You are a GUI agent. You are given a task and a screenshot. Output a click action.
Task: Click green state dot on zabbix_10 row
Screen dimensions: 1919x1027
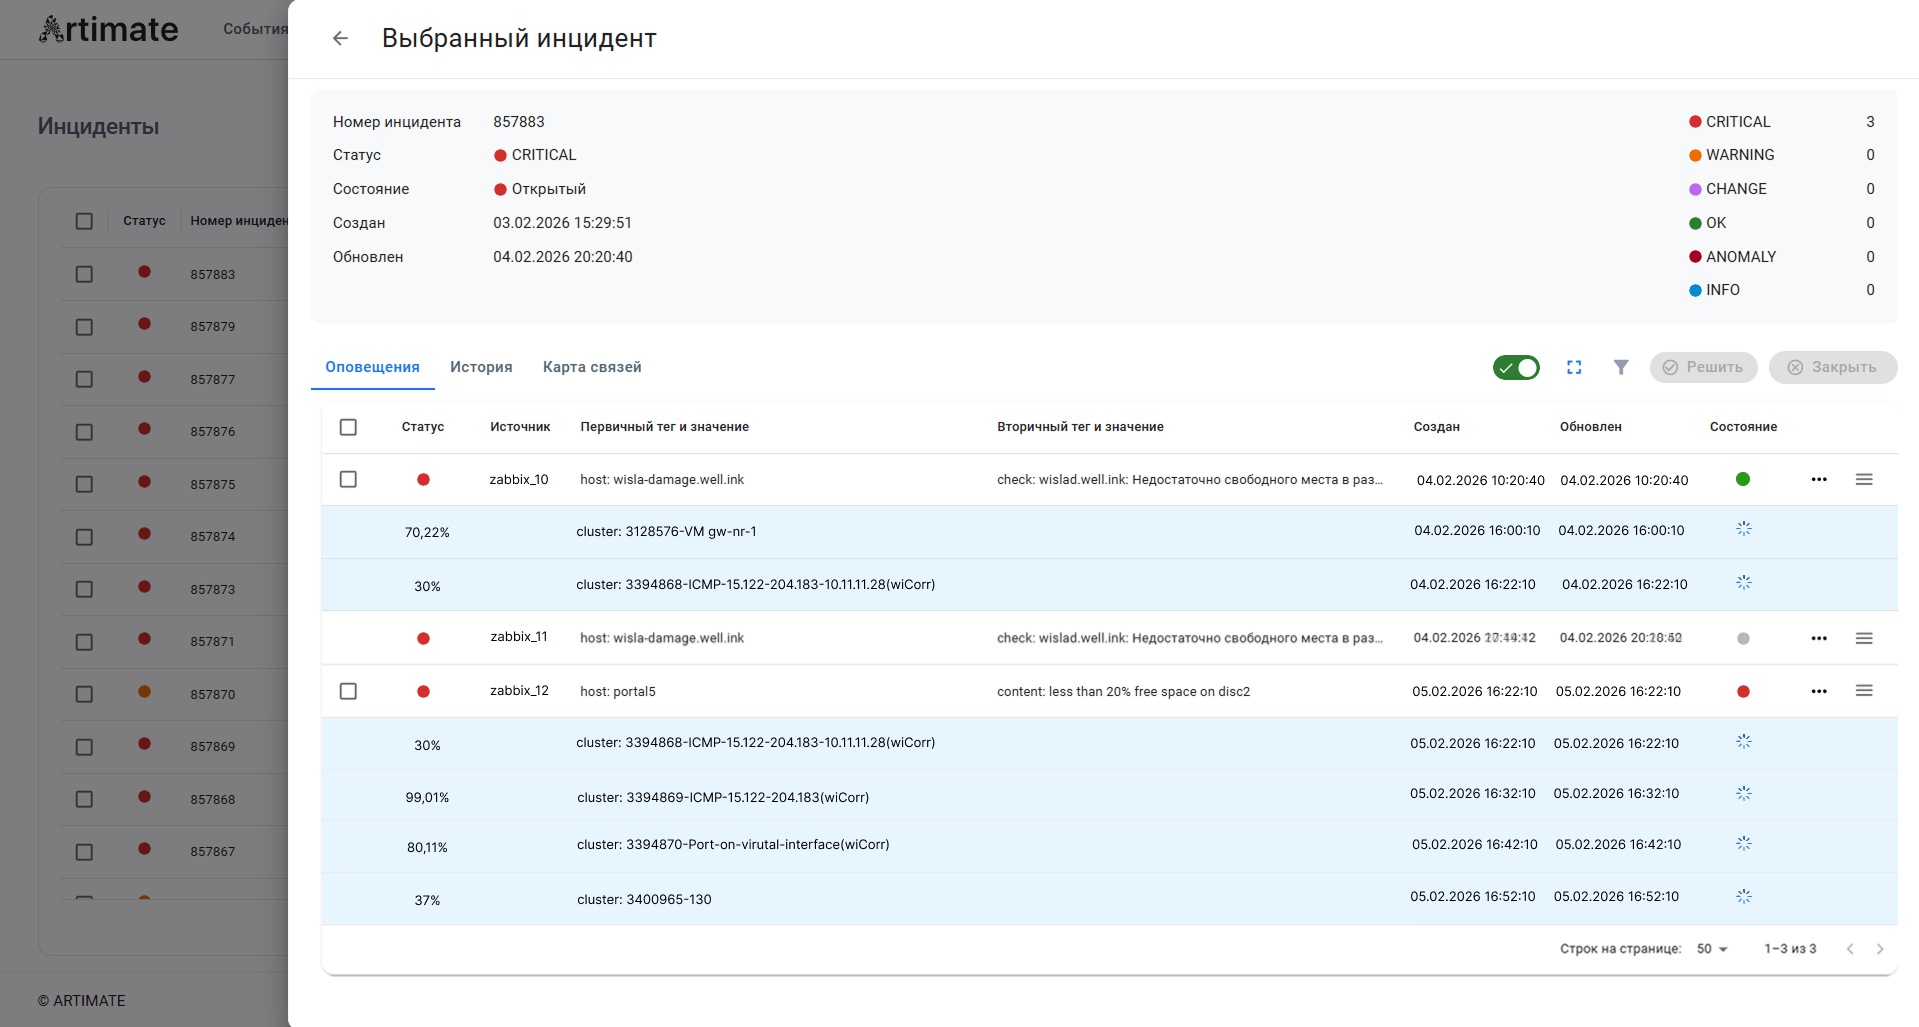[x=1743, y=479]
